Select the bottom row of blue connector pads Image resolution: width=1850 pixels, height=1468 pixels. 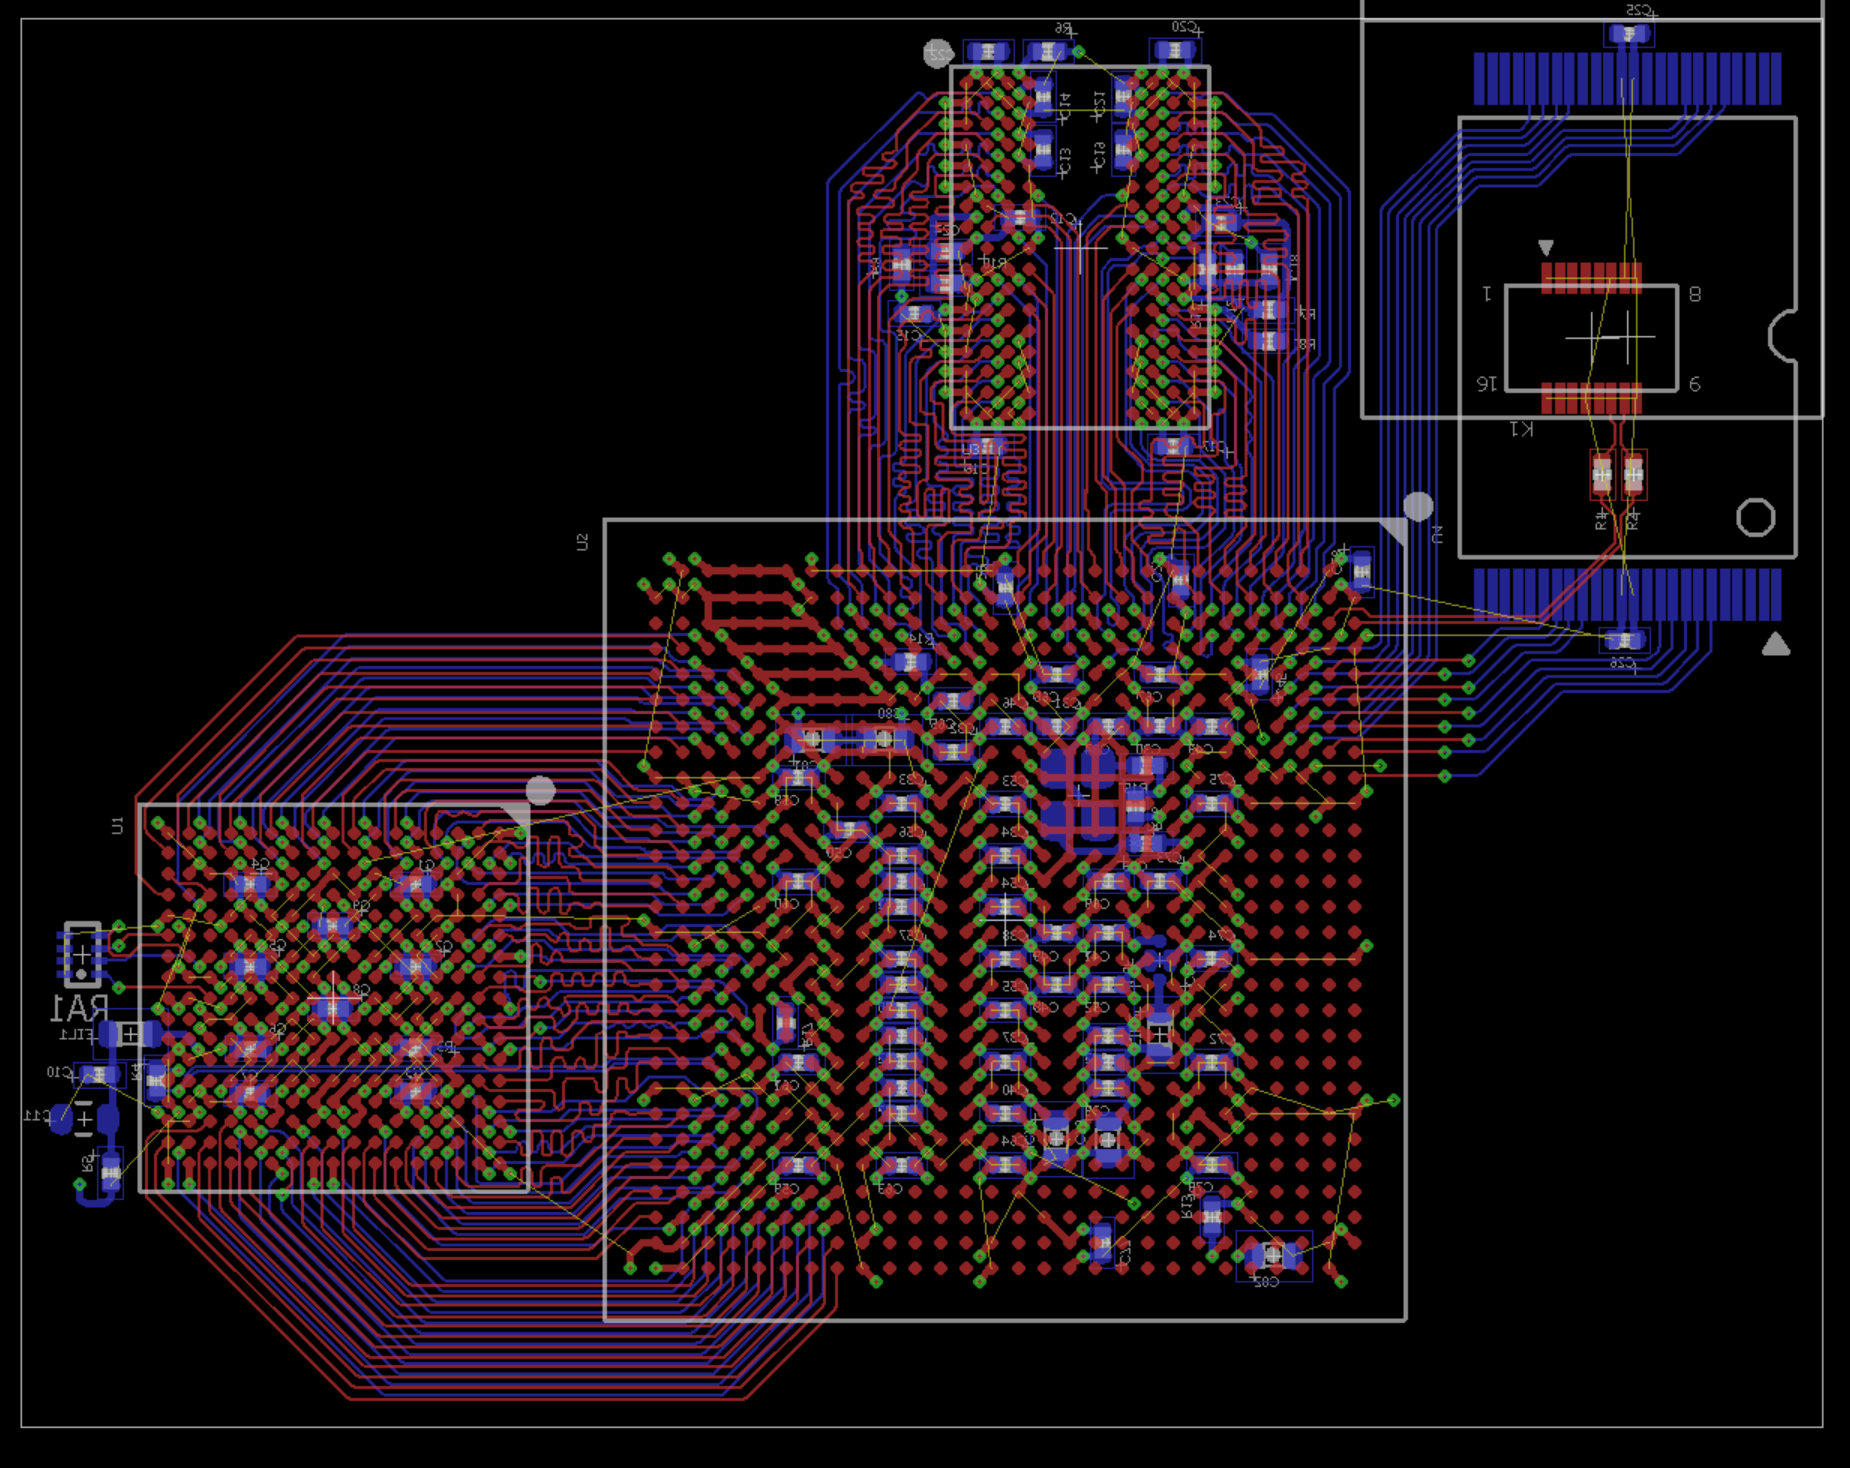click(x=1627, y=594)
